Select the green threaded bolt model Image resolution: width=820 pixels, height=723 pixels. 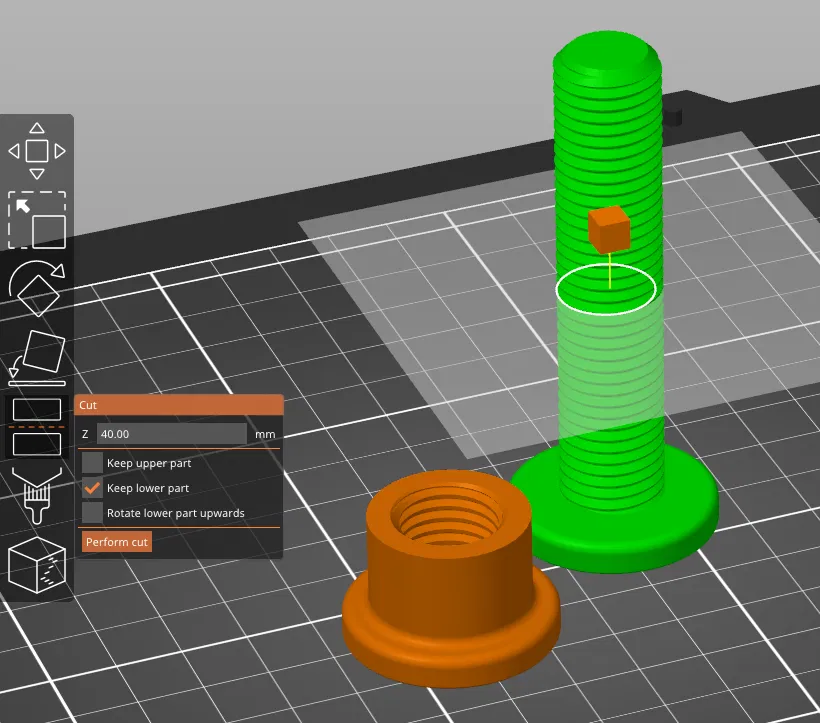tap(612, 303)
